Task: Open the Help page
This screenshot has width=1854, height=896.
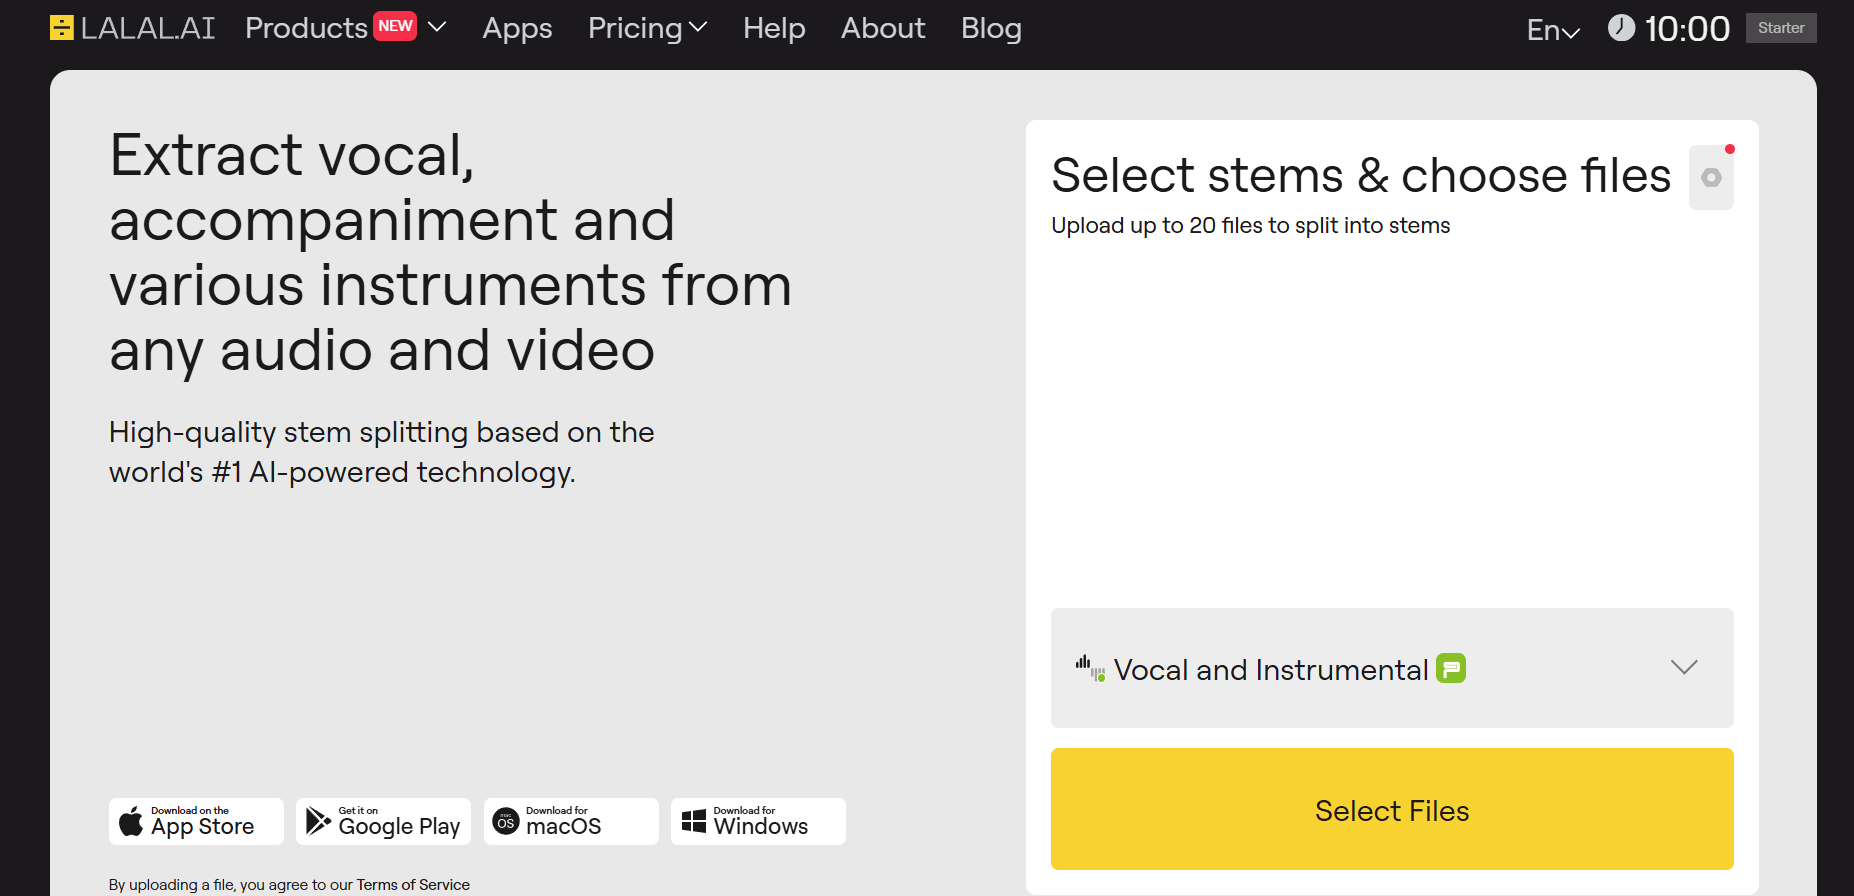Action: point(774,28)
